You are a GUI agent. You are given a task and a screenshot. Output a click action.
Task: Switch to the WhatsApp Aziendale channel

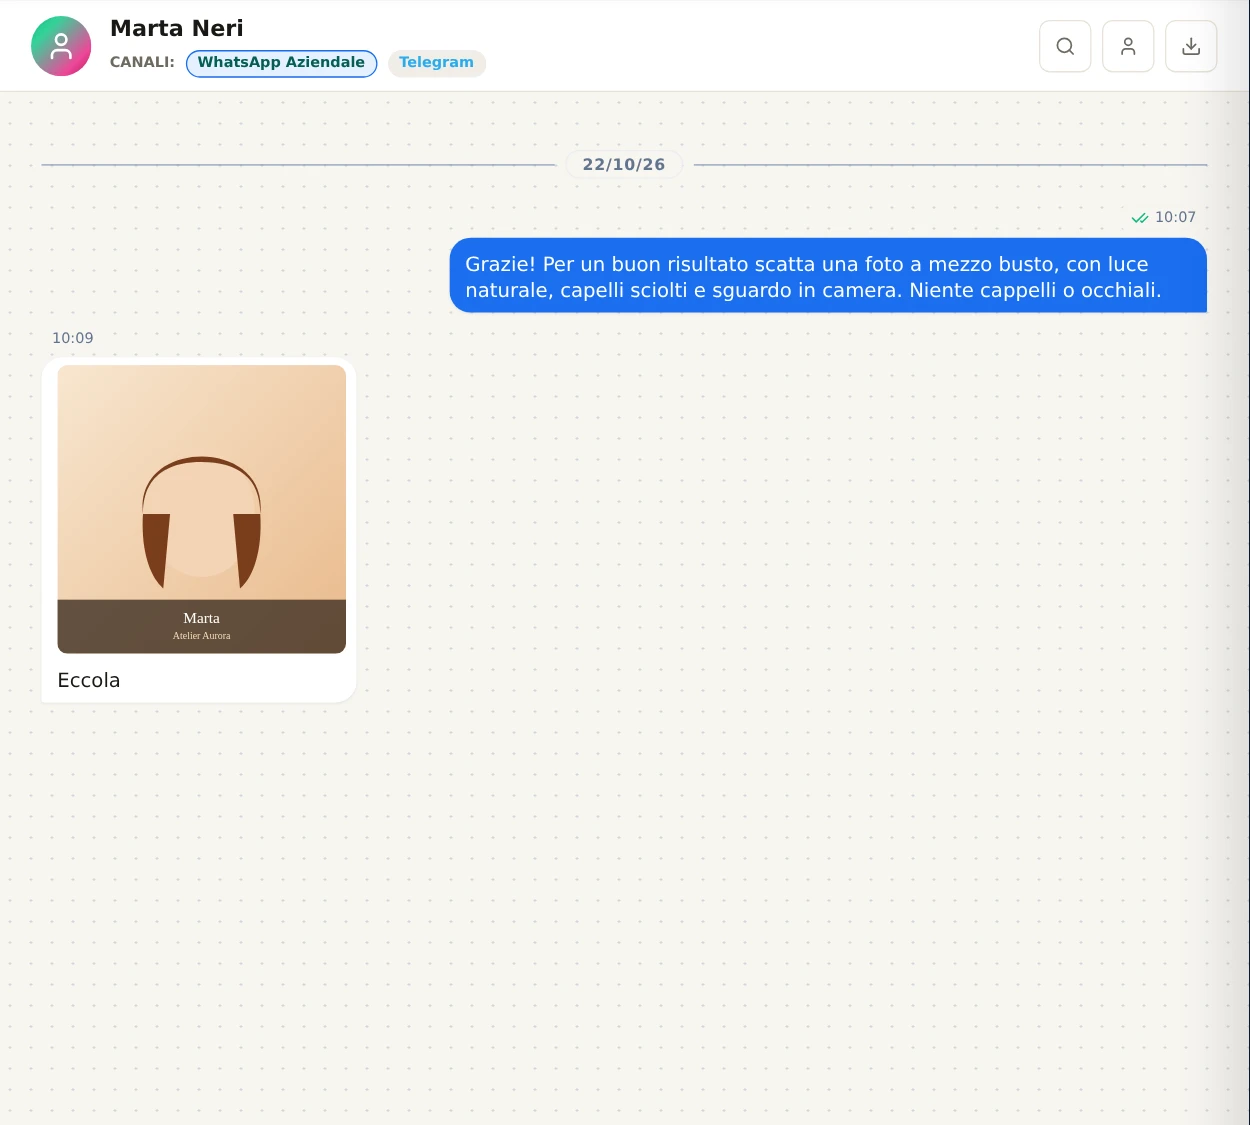pos(281,63)
